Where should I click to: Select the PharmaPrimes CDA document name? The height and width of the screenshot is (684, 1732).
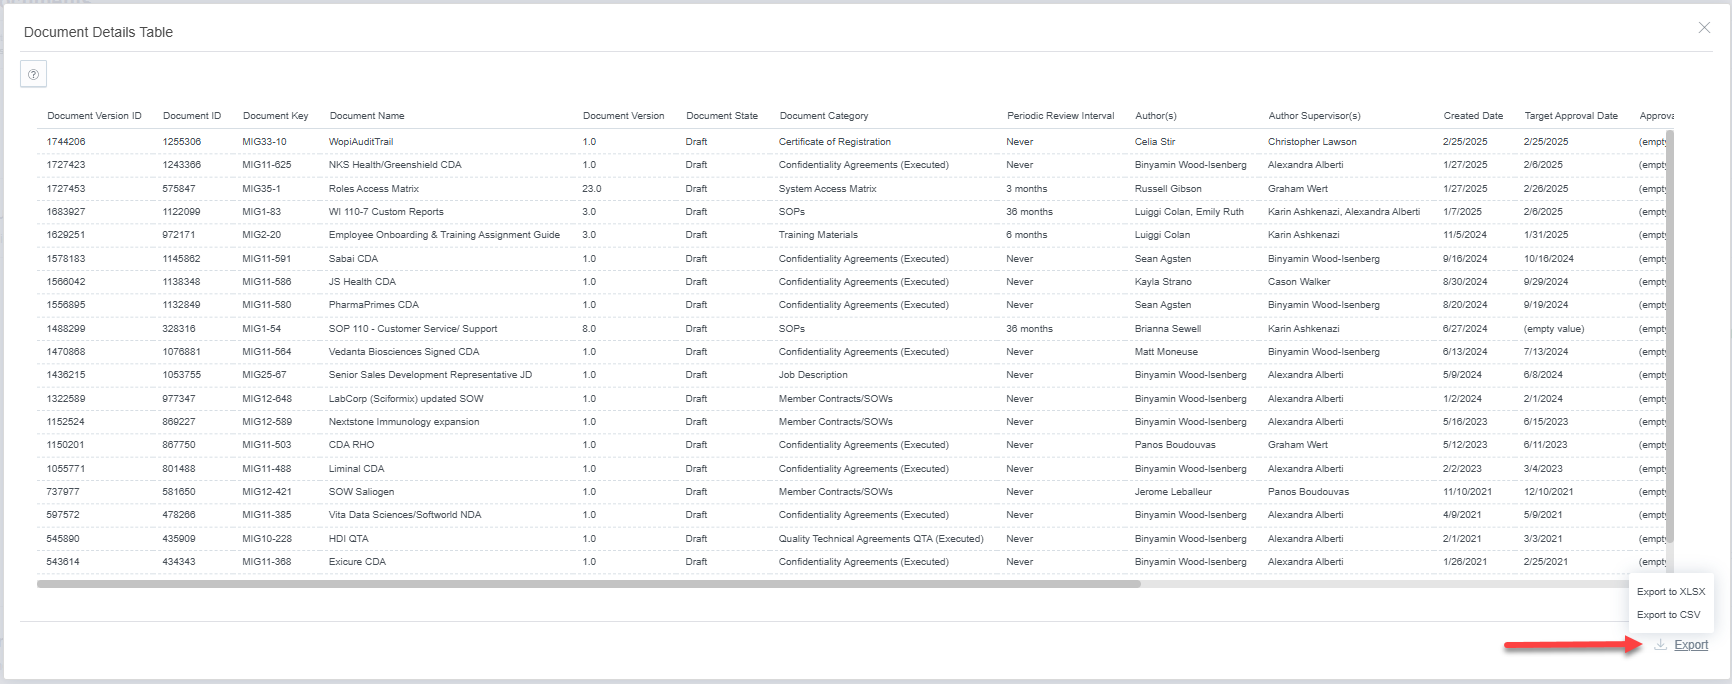point(374,305)
